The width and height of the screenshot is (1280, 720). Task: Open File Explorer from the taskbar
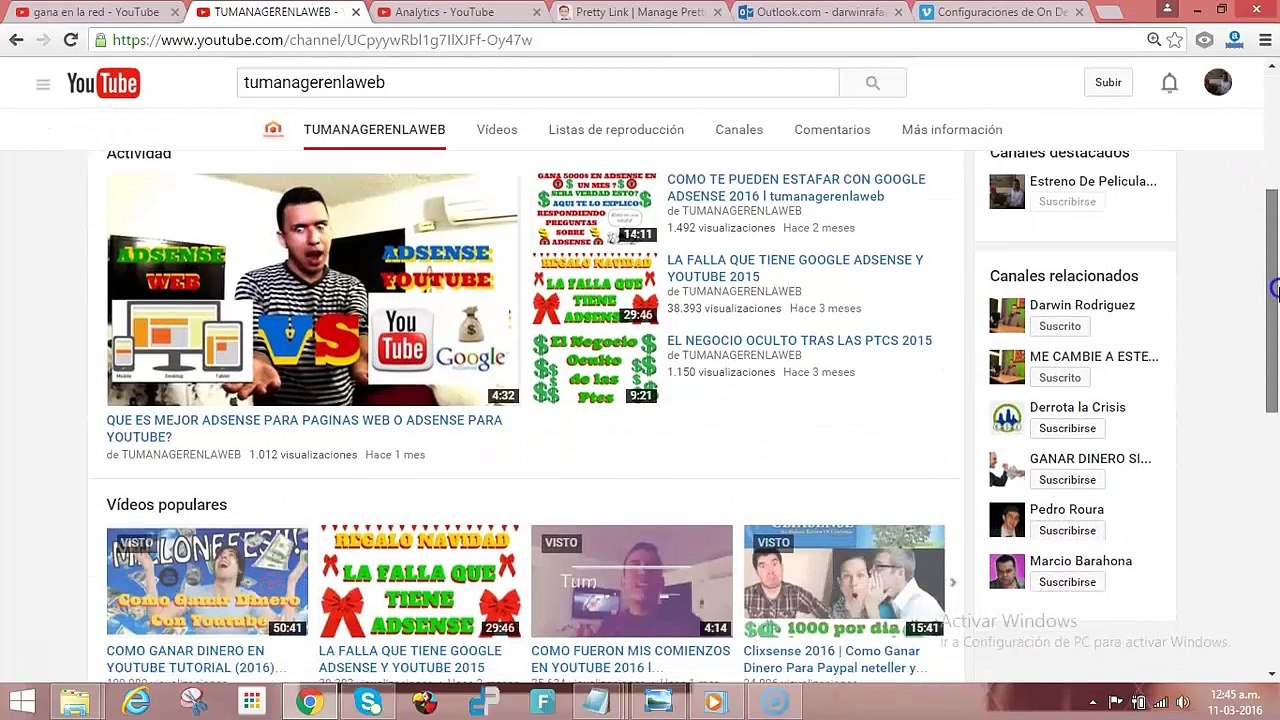point(75,702)
